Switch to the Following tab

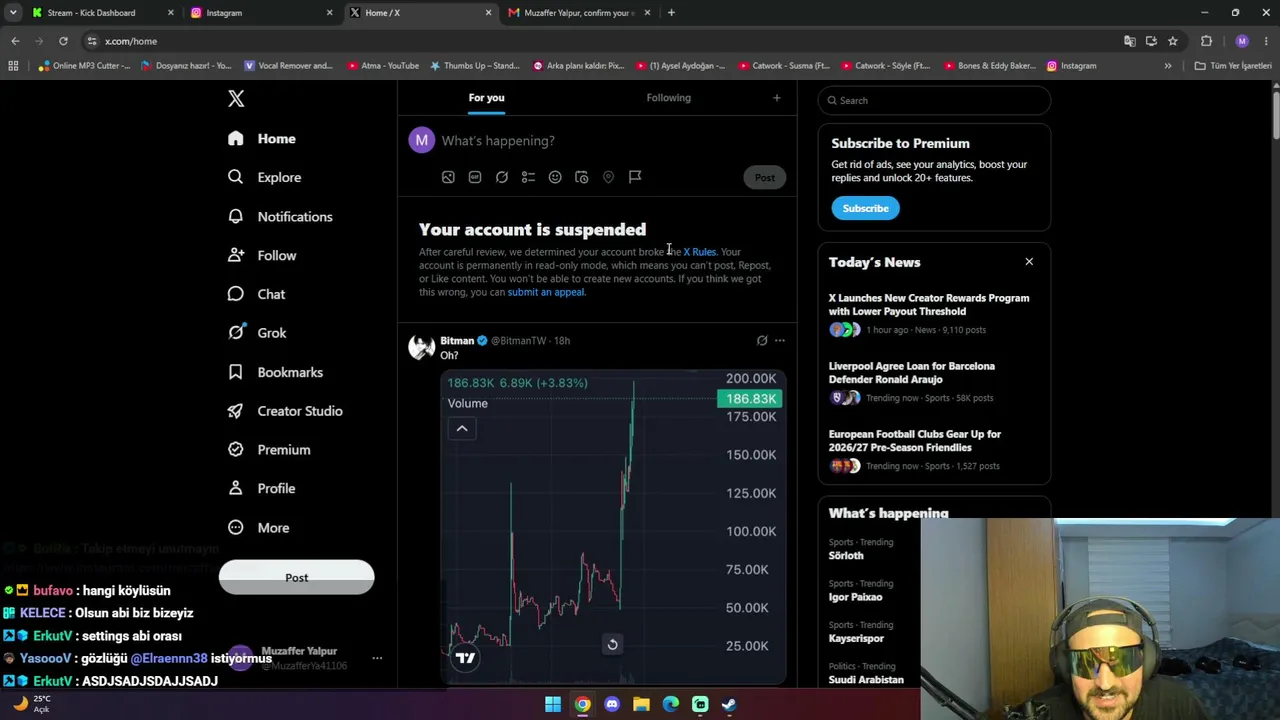[668, 98]
